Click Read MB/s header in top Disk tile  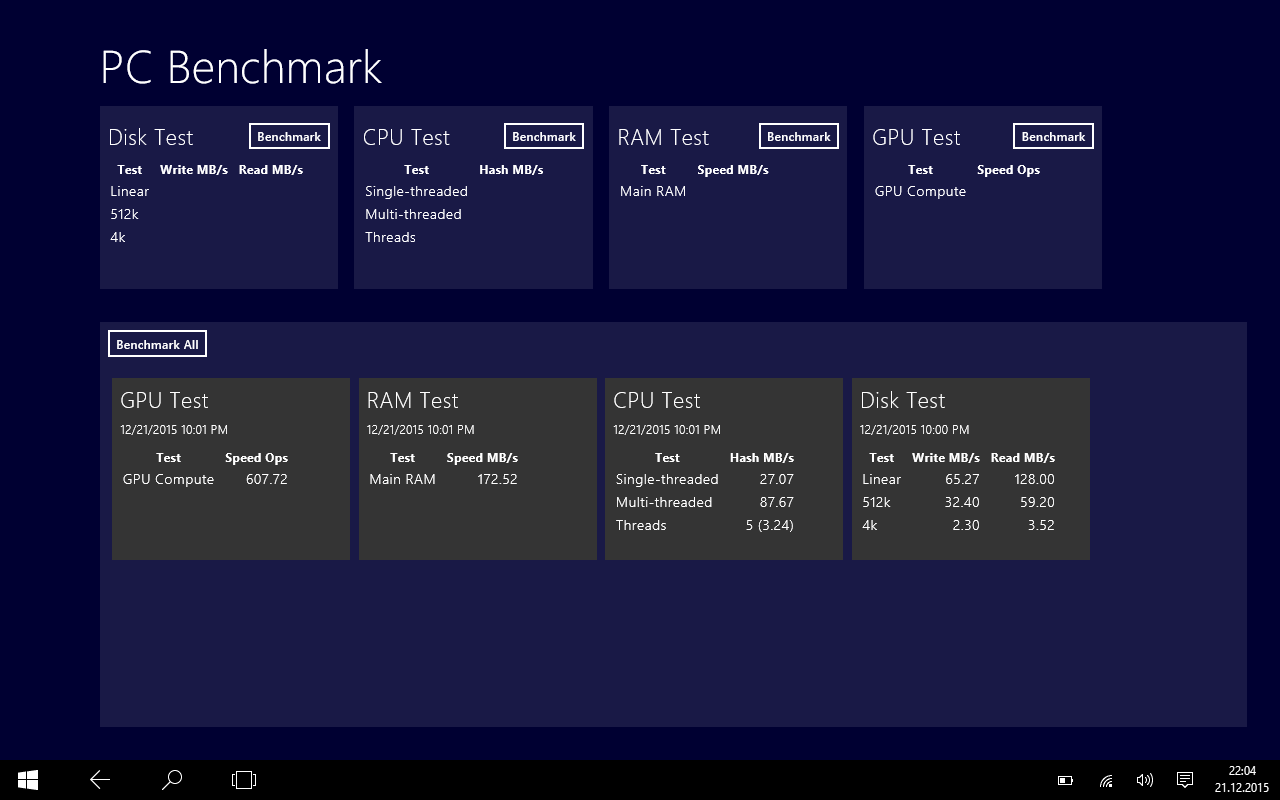pos(271,170)
